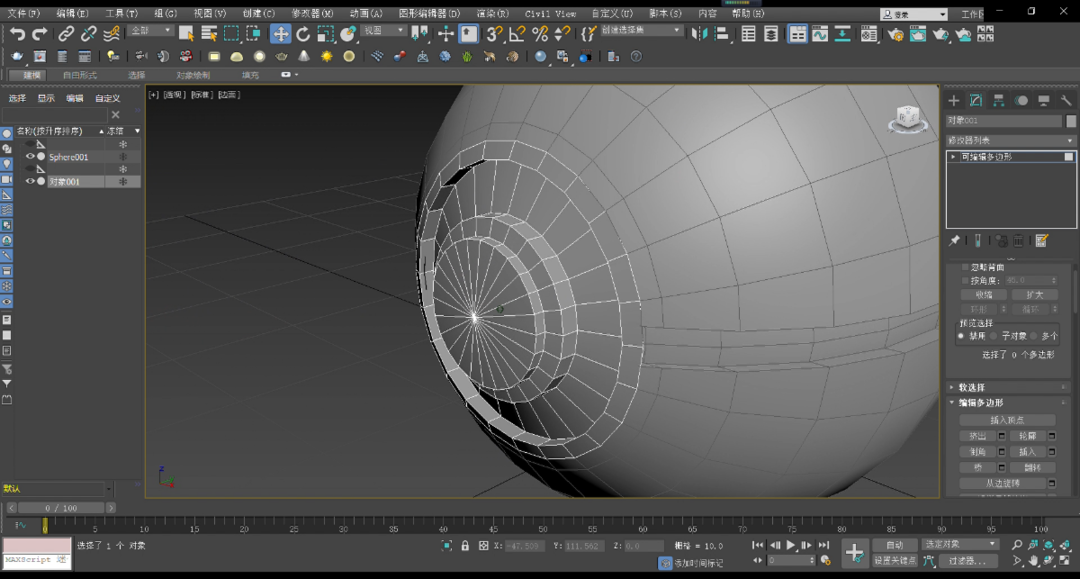Select the Rotate transform tool
This screenshot has height=579, width=1080.
303,34
